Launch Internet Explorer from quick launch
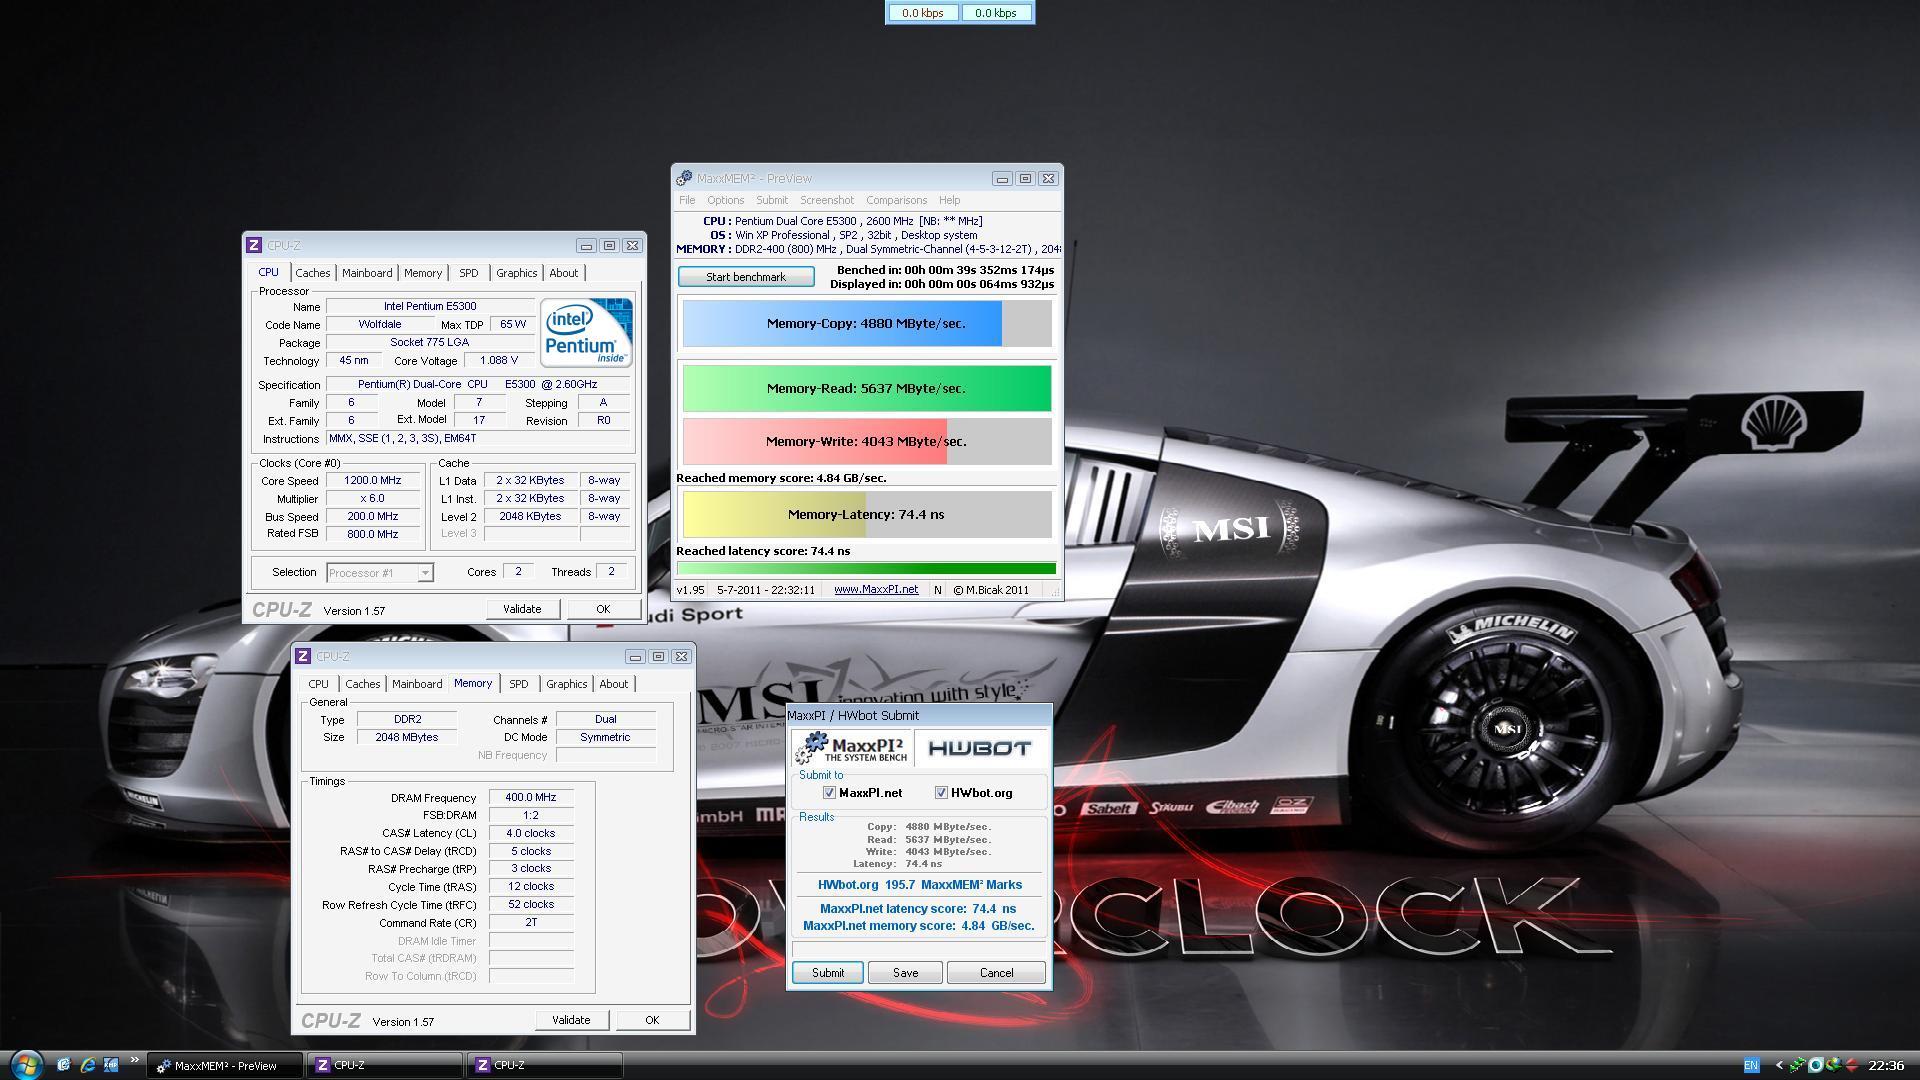 [x=88, y=1065]
